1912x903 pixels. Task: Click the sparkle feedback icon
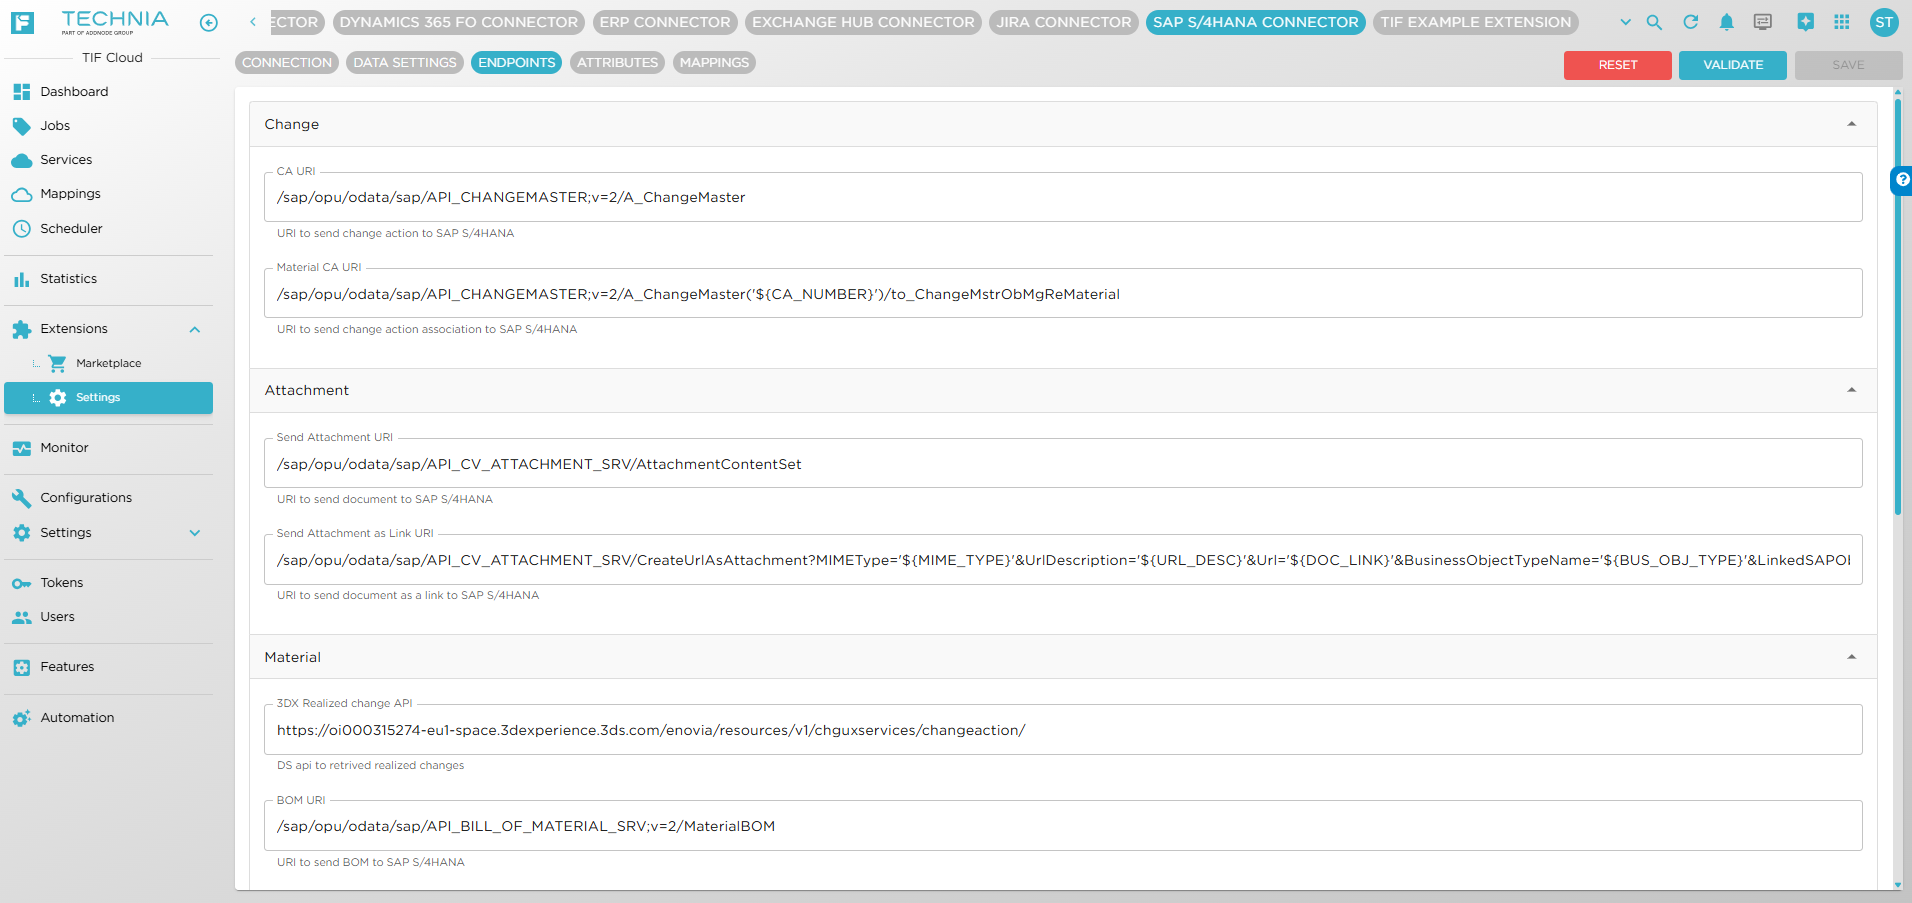tap(1805, 22)
